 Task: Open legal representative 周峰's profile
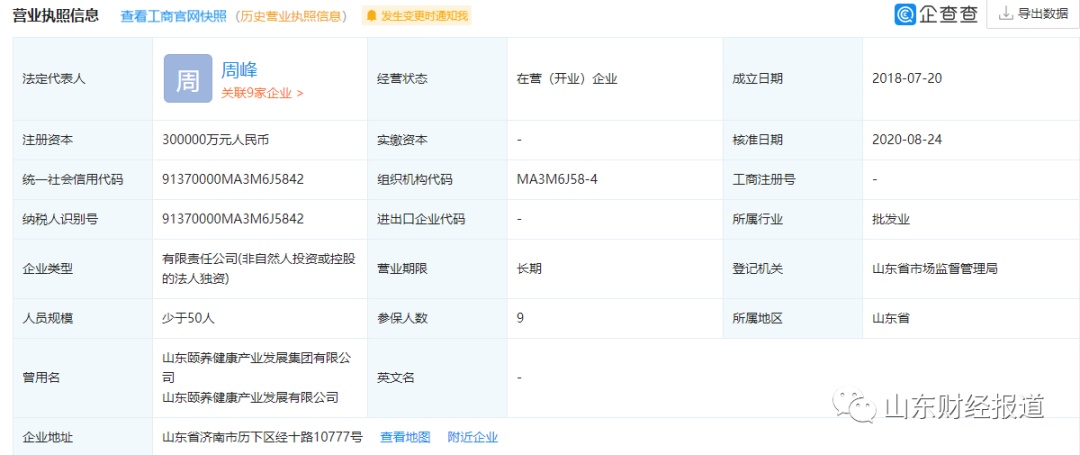point(240,69)
